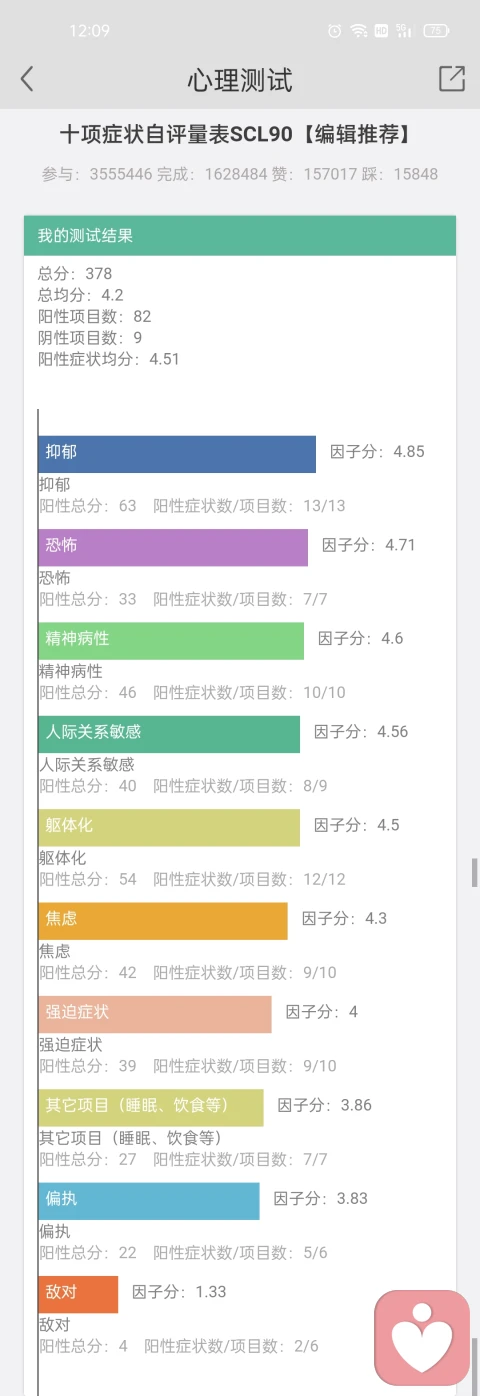Tap the light green 精神病性 bar

(171, 641)
